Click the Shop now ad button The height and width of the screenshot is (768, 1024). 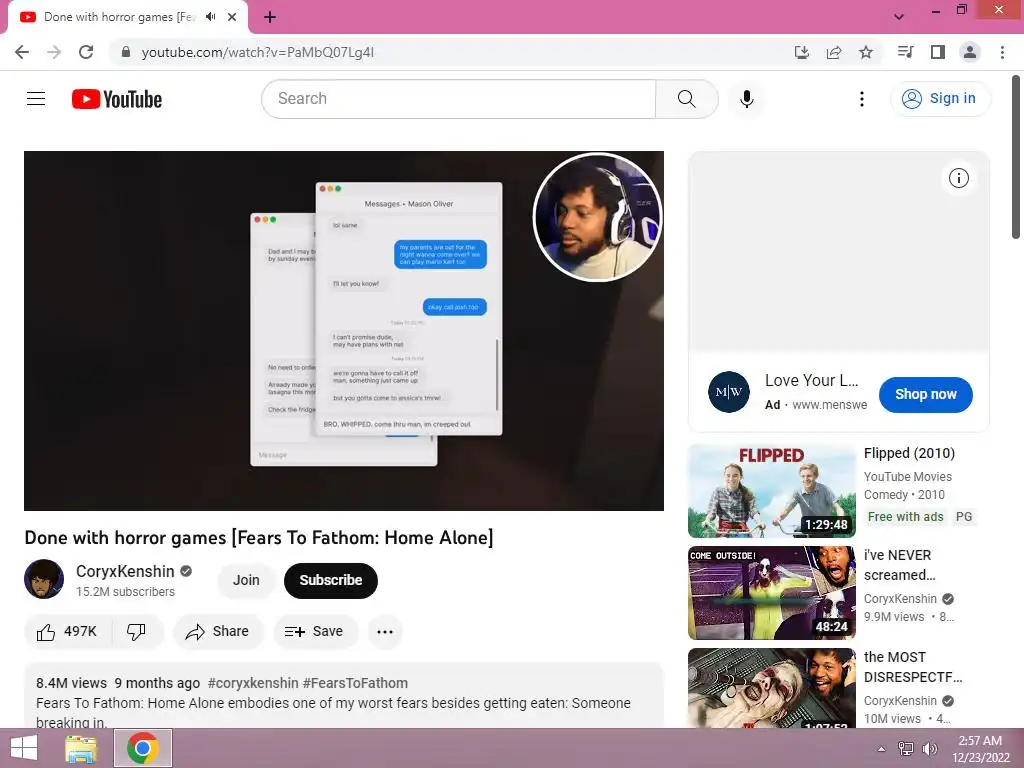pyautogui.click(x=925, y=394)
